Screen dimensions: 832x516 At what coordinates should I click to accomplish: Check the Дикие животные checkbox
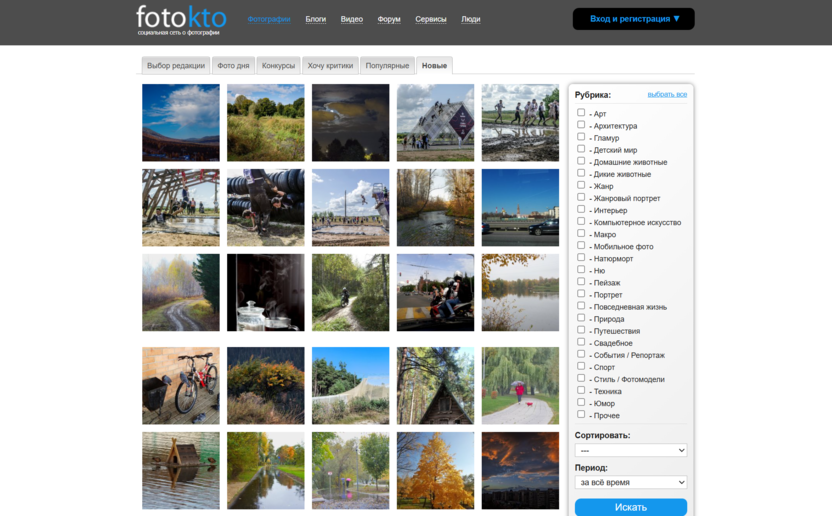click(581, 173)
